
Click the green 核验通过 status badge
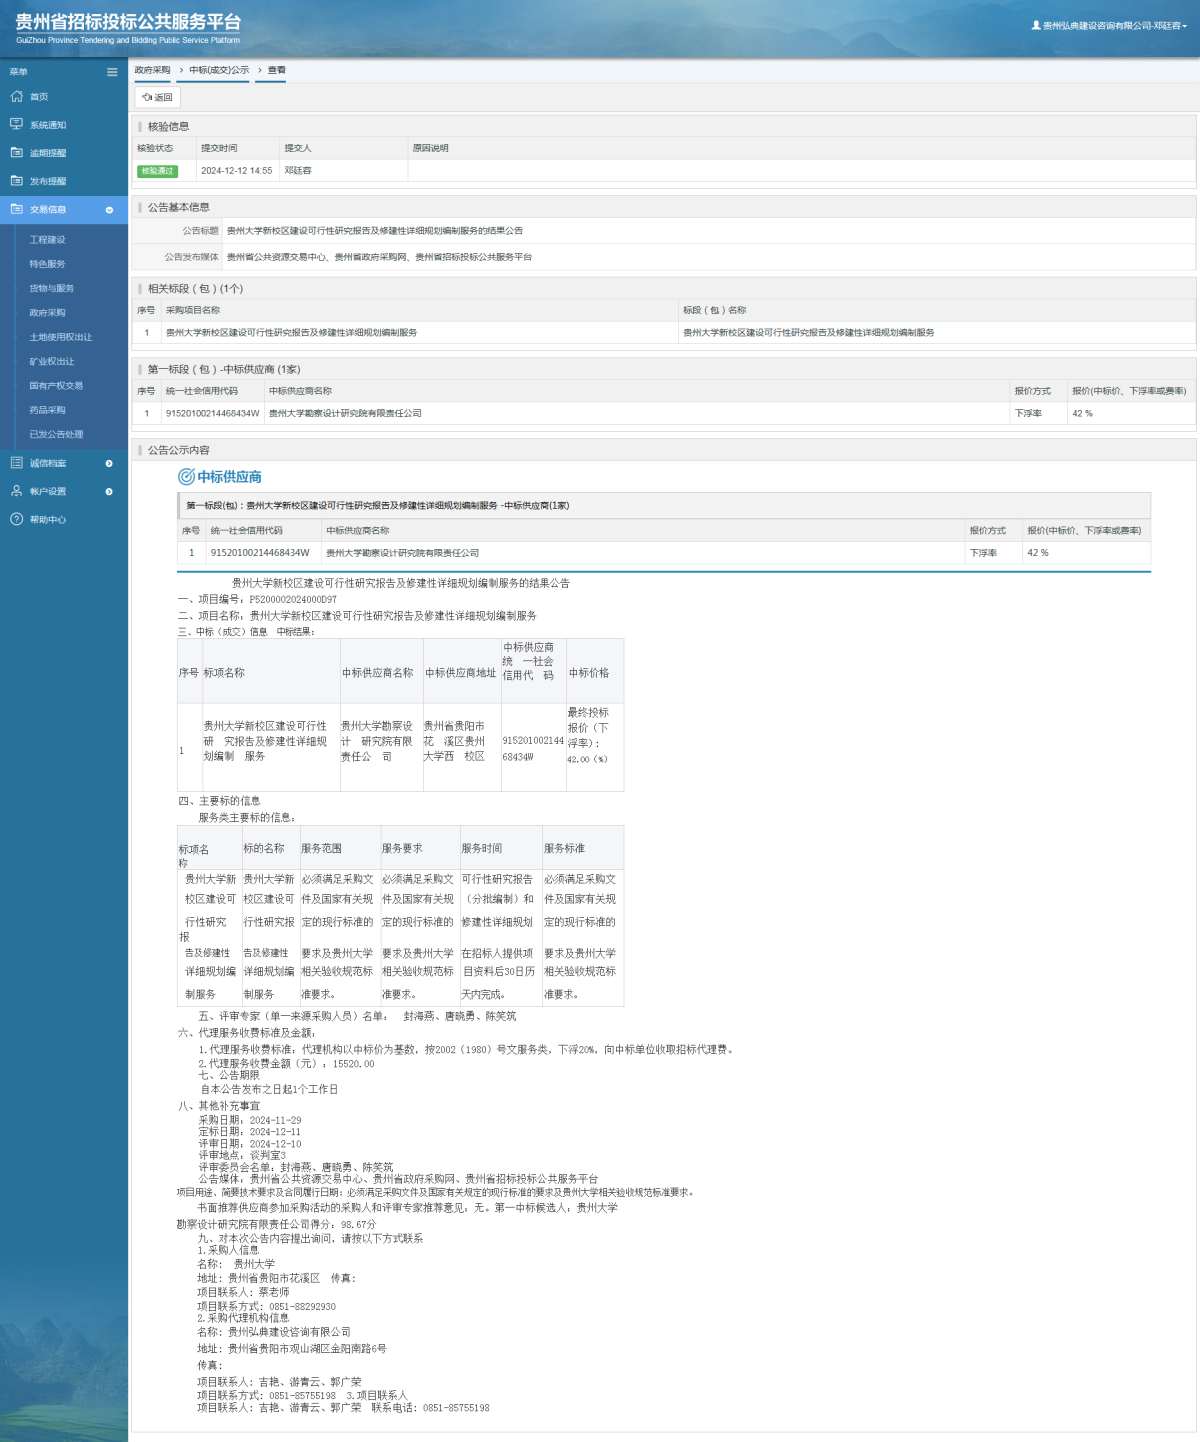157,171
